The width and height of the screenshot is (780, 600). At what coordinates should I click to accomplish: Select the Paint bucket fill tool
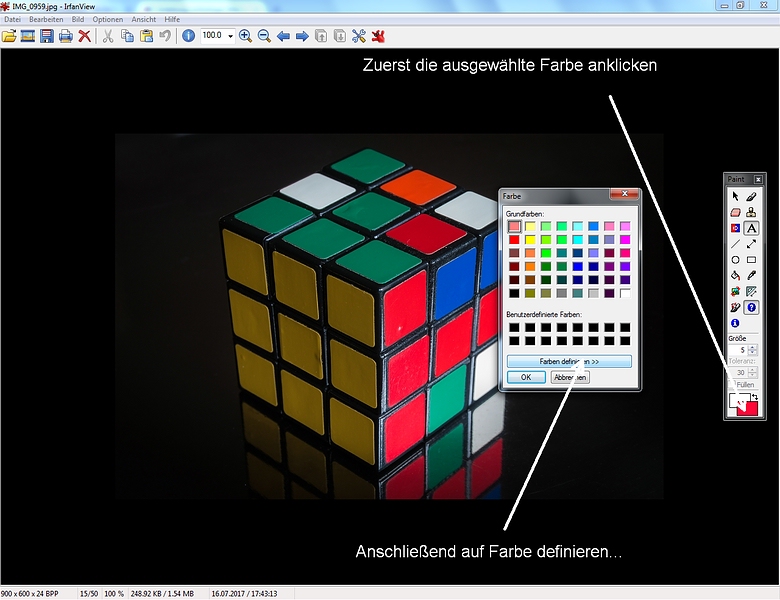pyautogui.click(x=735, y=276)
